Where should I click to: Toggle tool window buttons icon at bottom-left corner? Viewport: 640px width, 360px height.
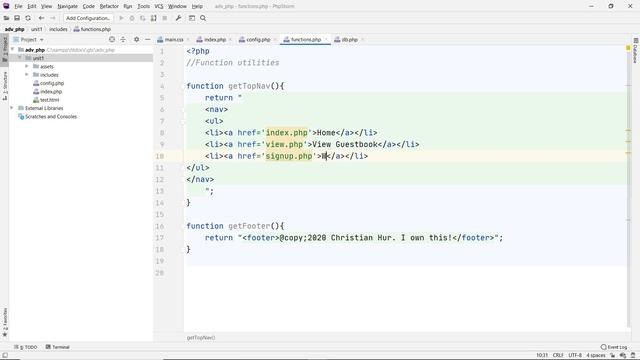click(4, 355)
